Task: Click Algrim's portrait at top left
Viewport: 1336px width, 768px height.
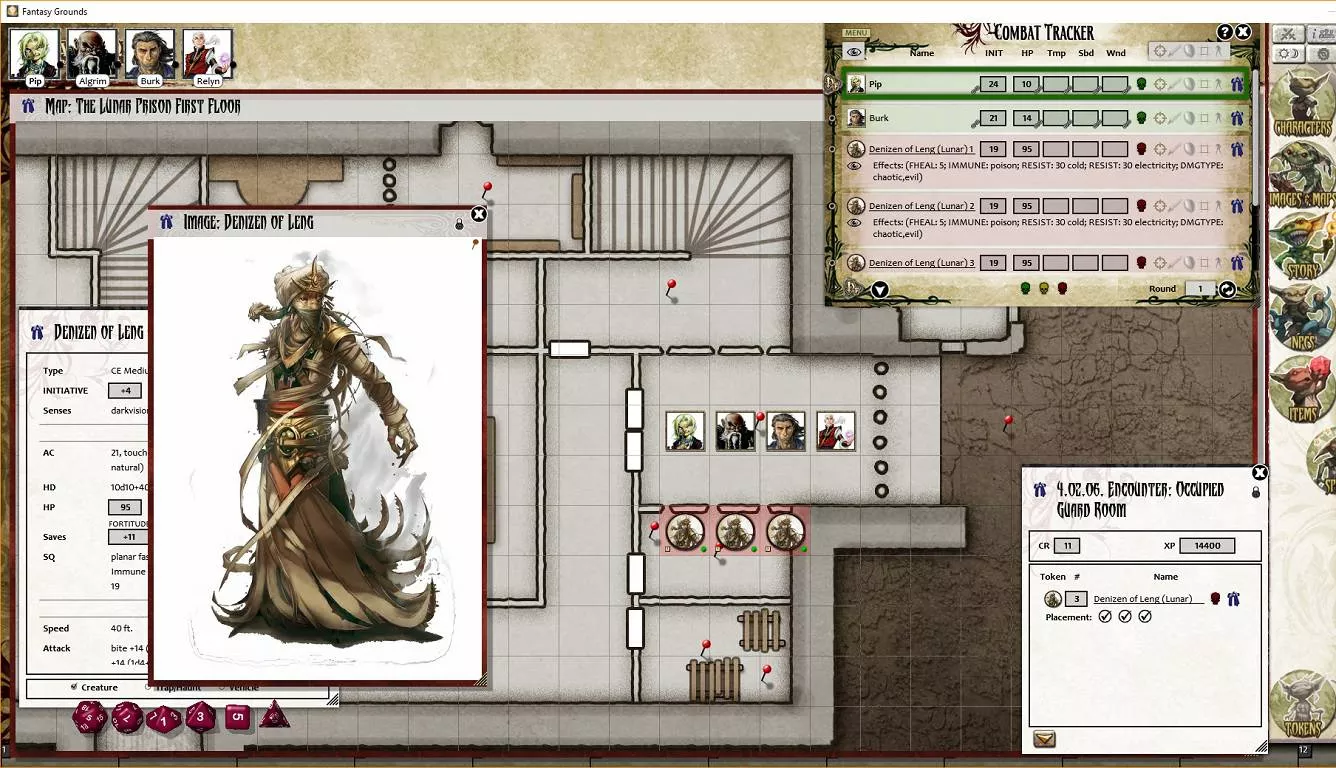Action: pyautogui.click(x=92, y=54)
